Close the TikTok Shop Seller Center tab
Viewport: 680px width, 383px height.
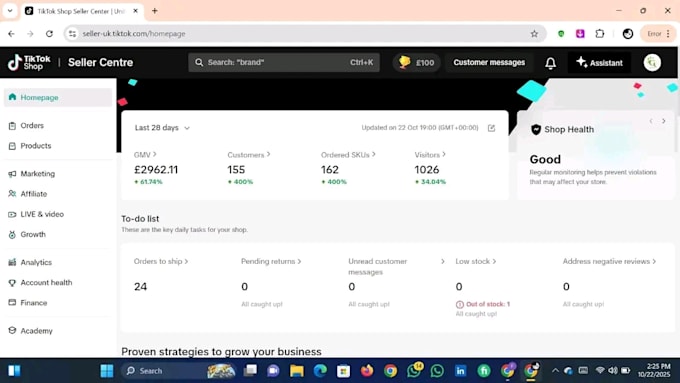(135, 11)
